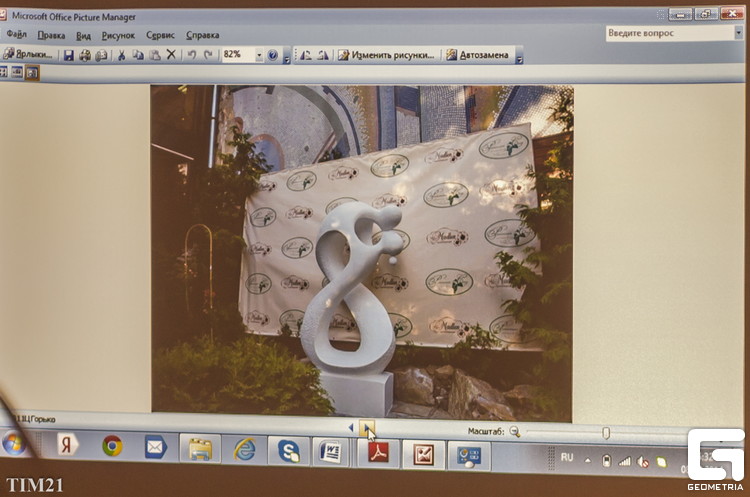Image resolution: width=750 pixels, height=497 pixels.
Task: Click the 'Изменить рисунки...' button
Action: 386,55
